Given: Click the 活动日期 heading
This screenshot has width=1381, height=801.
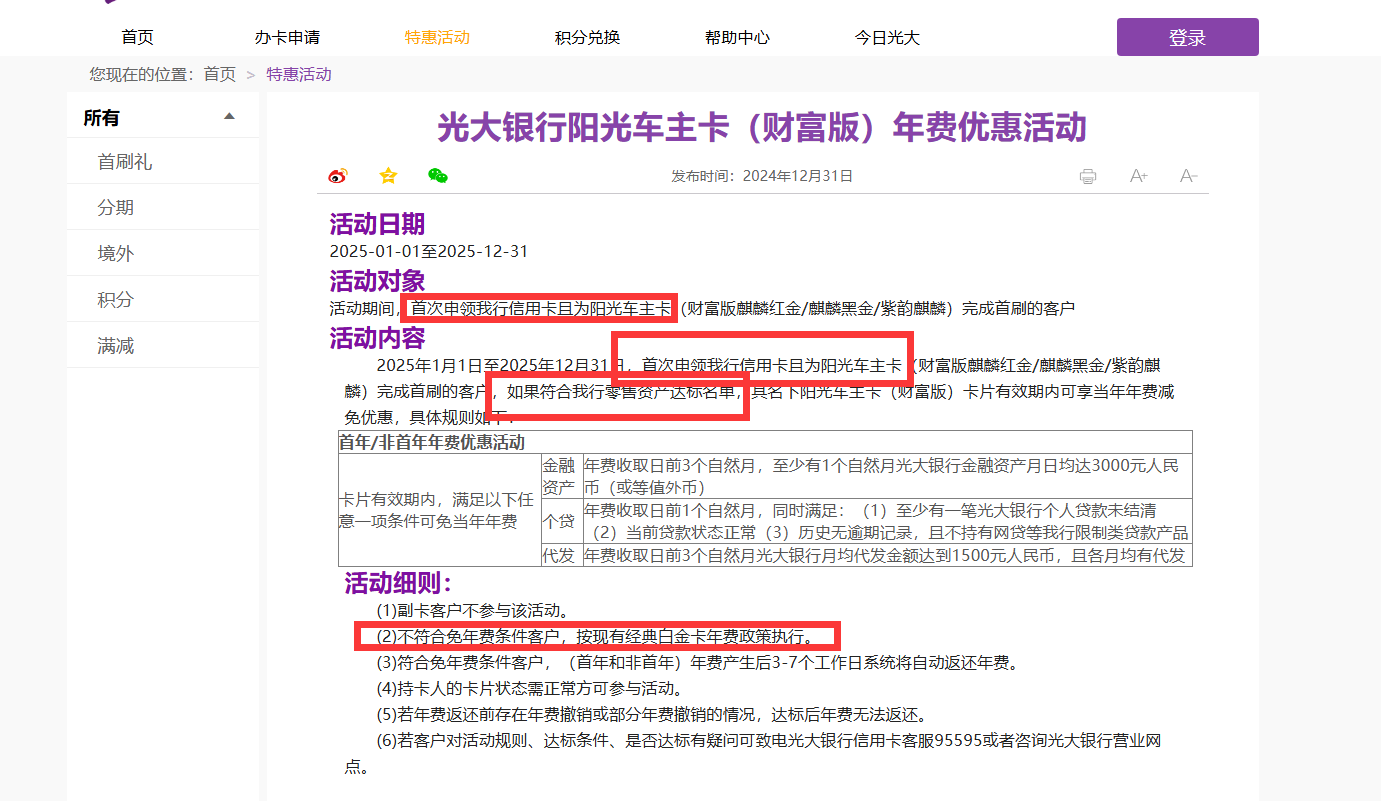Looking at the screenshot, I should point(377,224).
